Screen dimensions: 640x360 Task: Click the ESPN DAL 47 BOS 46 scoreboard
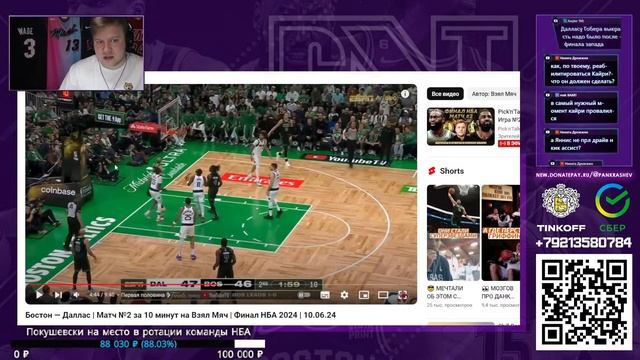click(221, 284)
